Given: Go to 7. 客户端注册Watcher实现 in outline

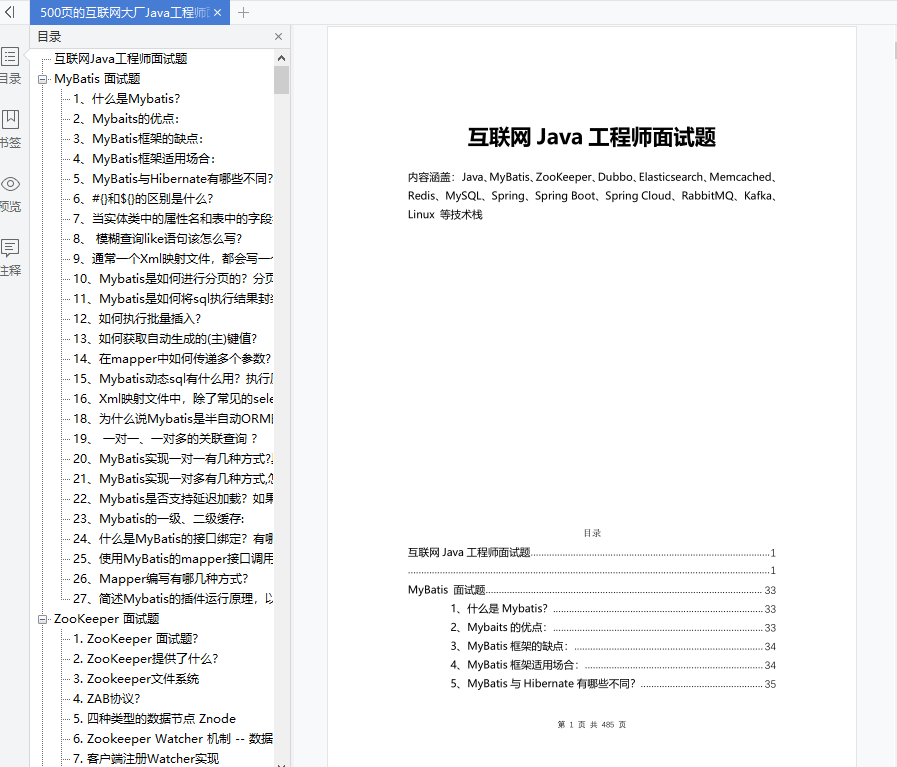Looking at the screenshot, I should (x=146, y=760).
